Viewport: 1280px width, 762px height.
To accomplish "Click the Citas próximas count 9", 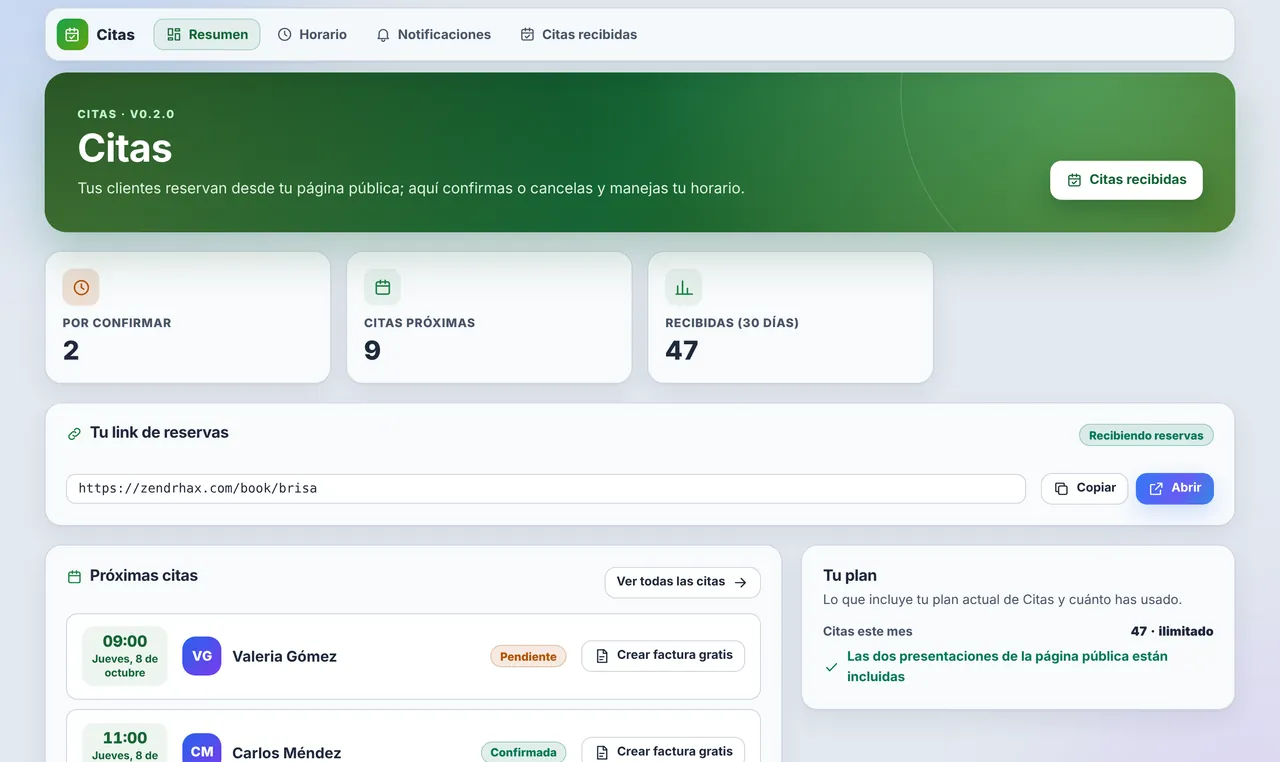I will pos(372,350).
